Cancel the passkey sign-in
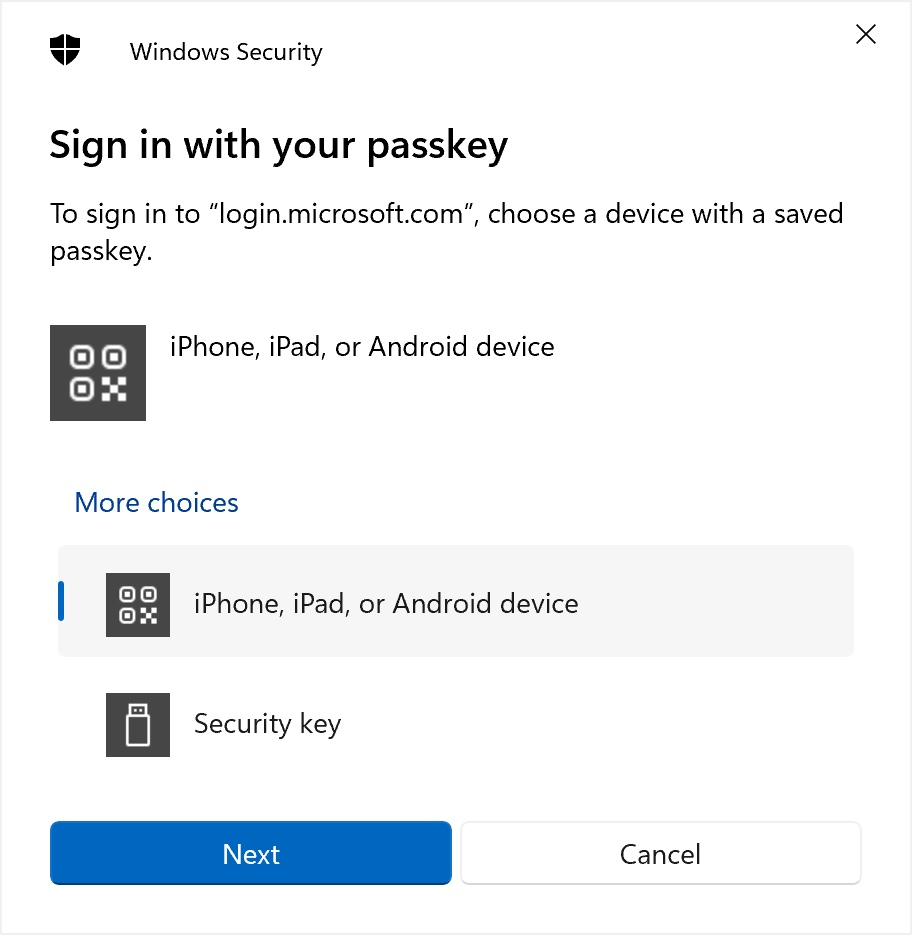The width and height of the screenshot is (912, 935). [660, 854]
